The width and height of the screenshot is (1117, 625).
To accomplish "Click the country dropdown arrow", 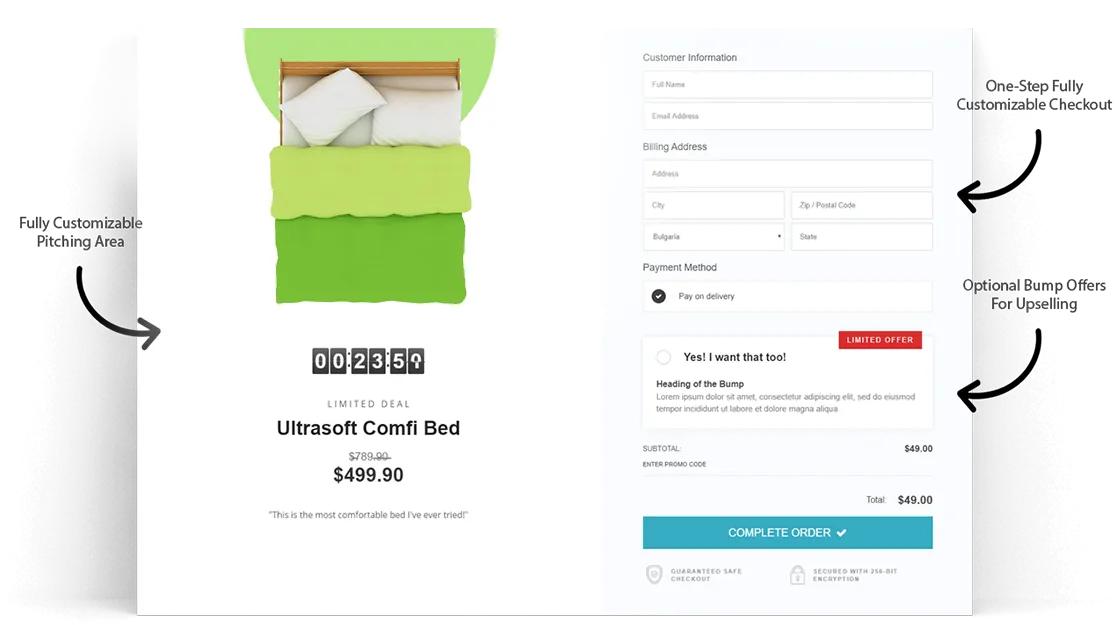I will tap(779, 237).
